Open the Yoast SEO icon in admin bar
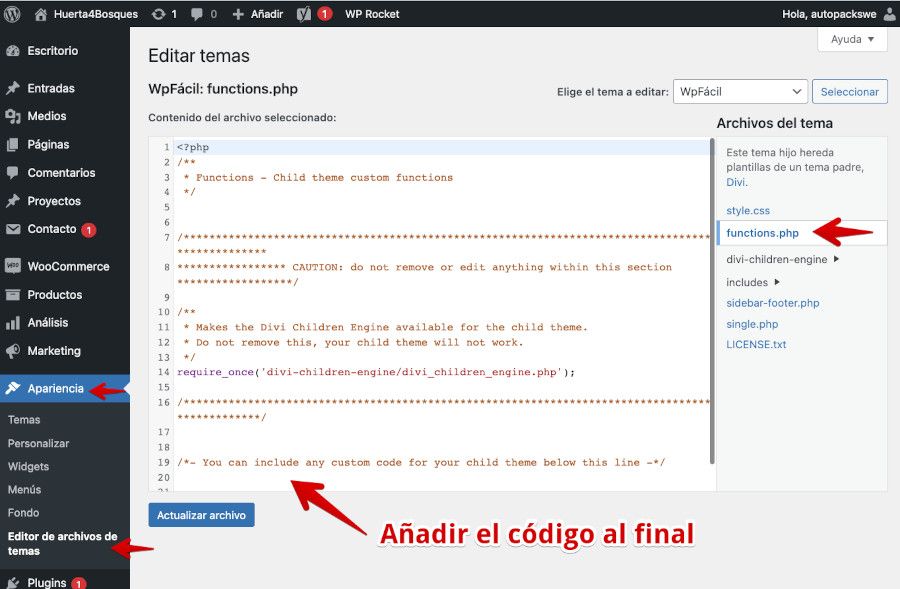The height and width of the screenshot is (589, 900). [x=304, y=14]
